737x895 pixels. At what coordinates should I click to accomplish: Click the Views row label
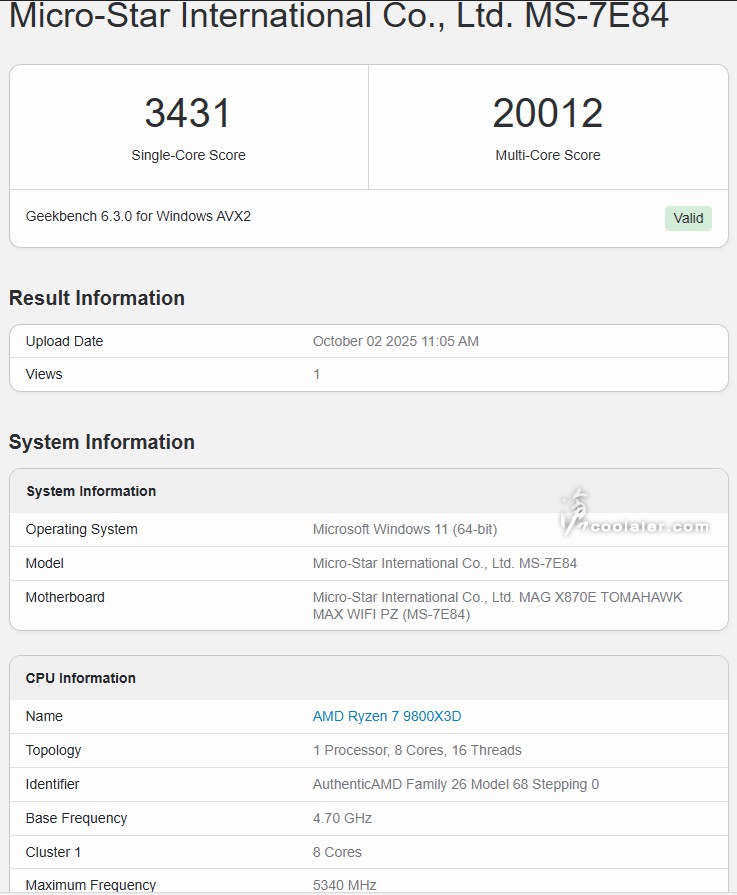tap(44, 374)
